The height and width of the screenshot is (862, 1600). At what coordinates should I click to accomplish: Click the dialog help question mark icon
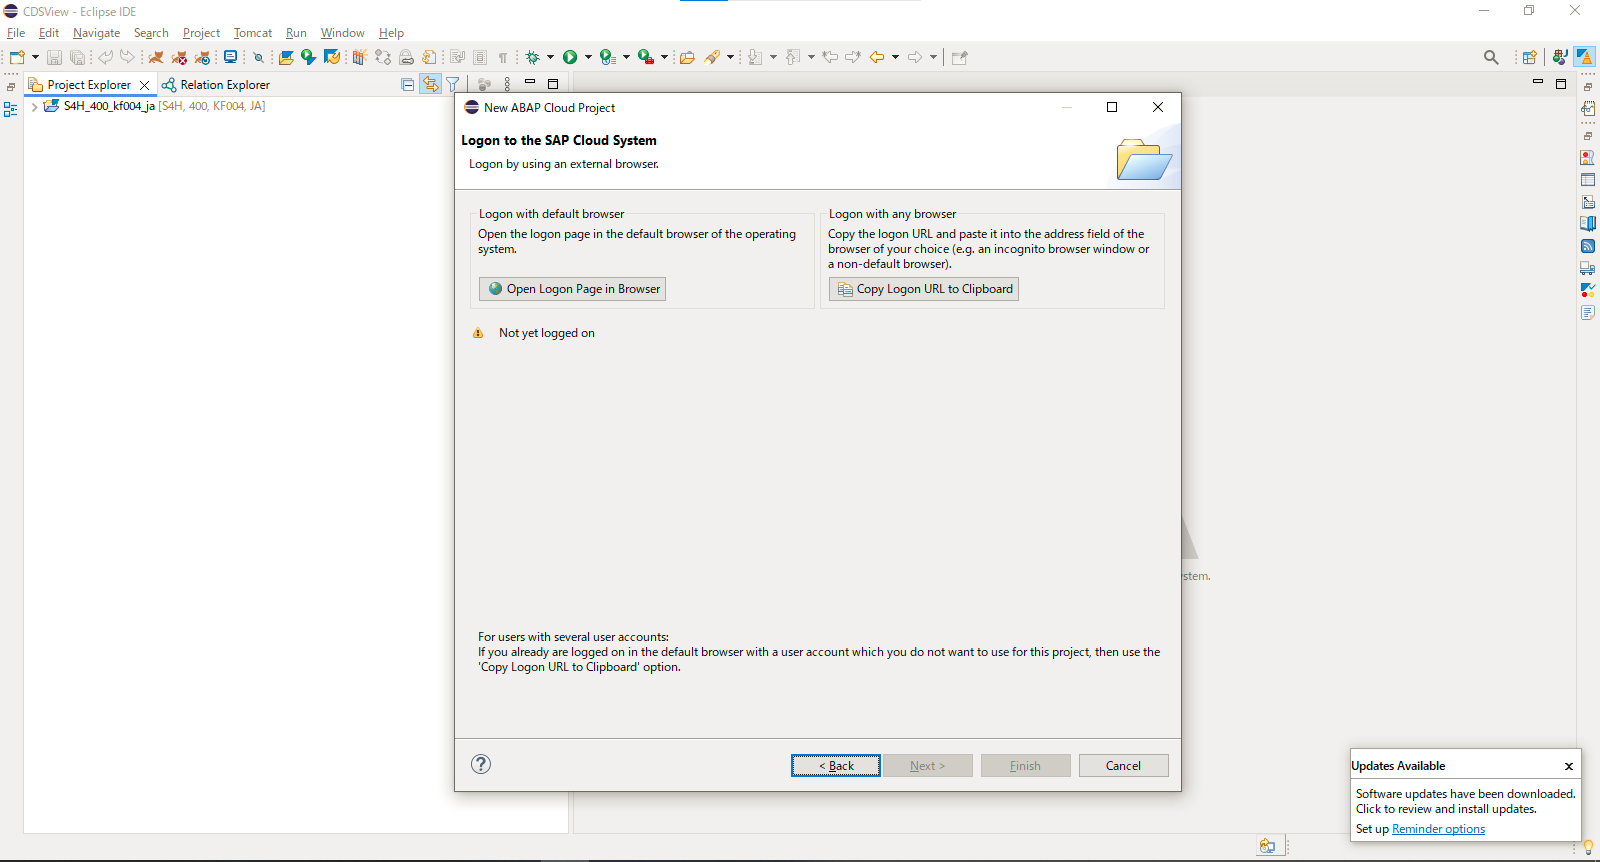pos(481,764)
